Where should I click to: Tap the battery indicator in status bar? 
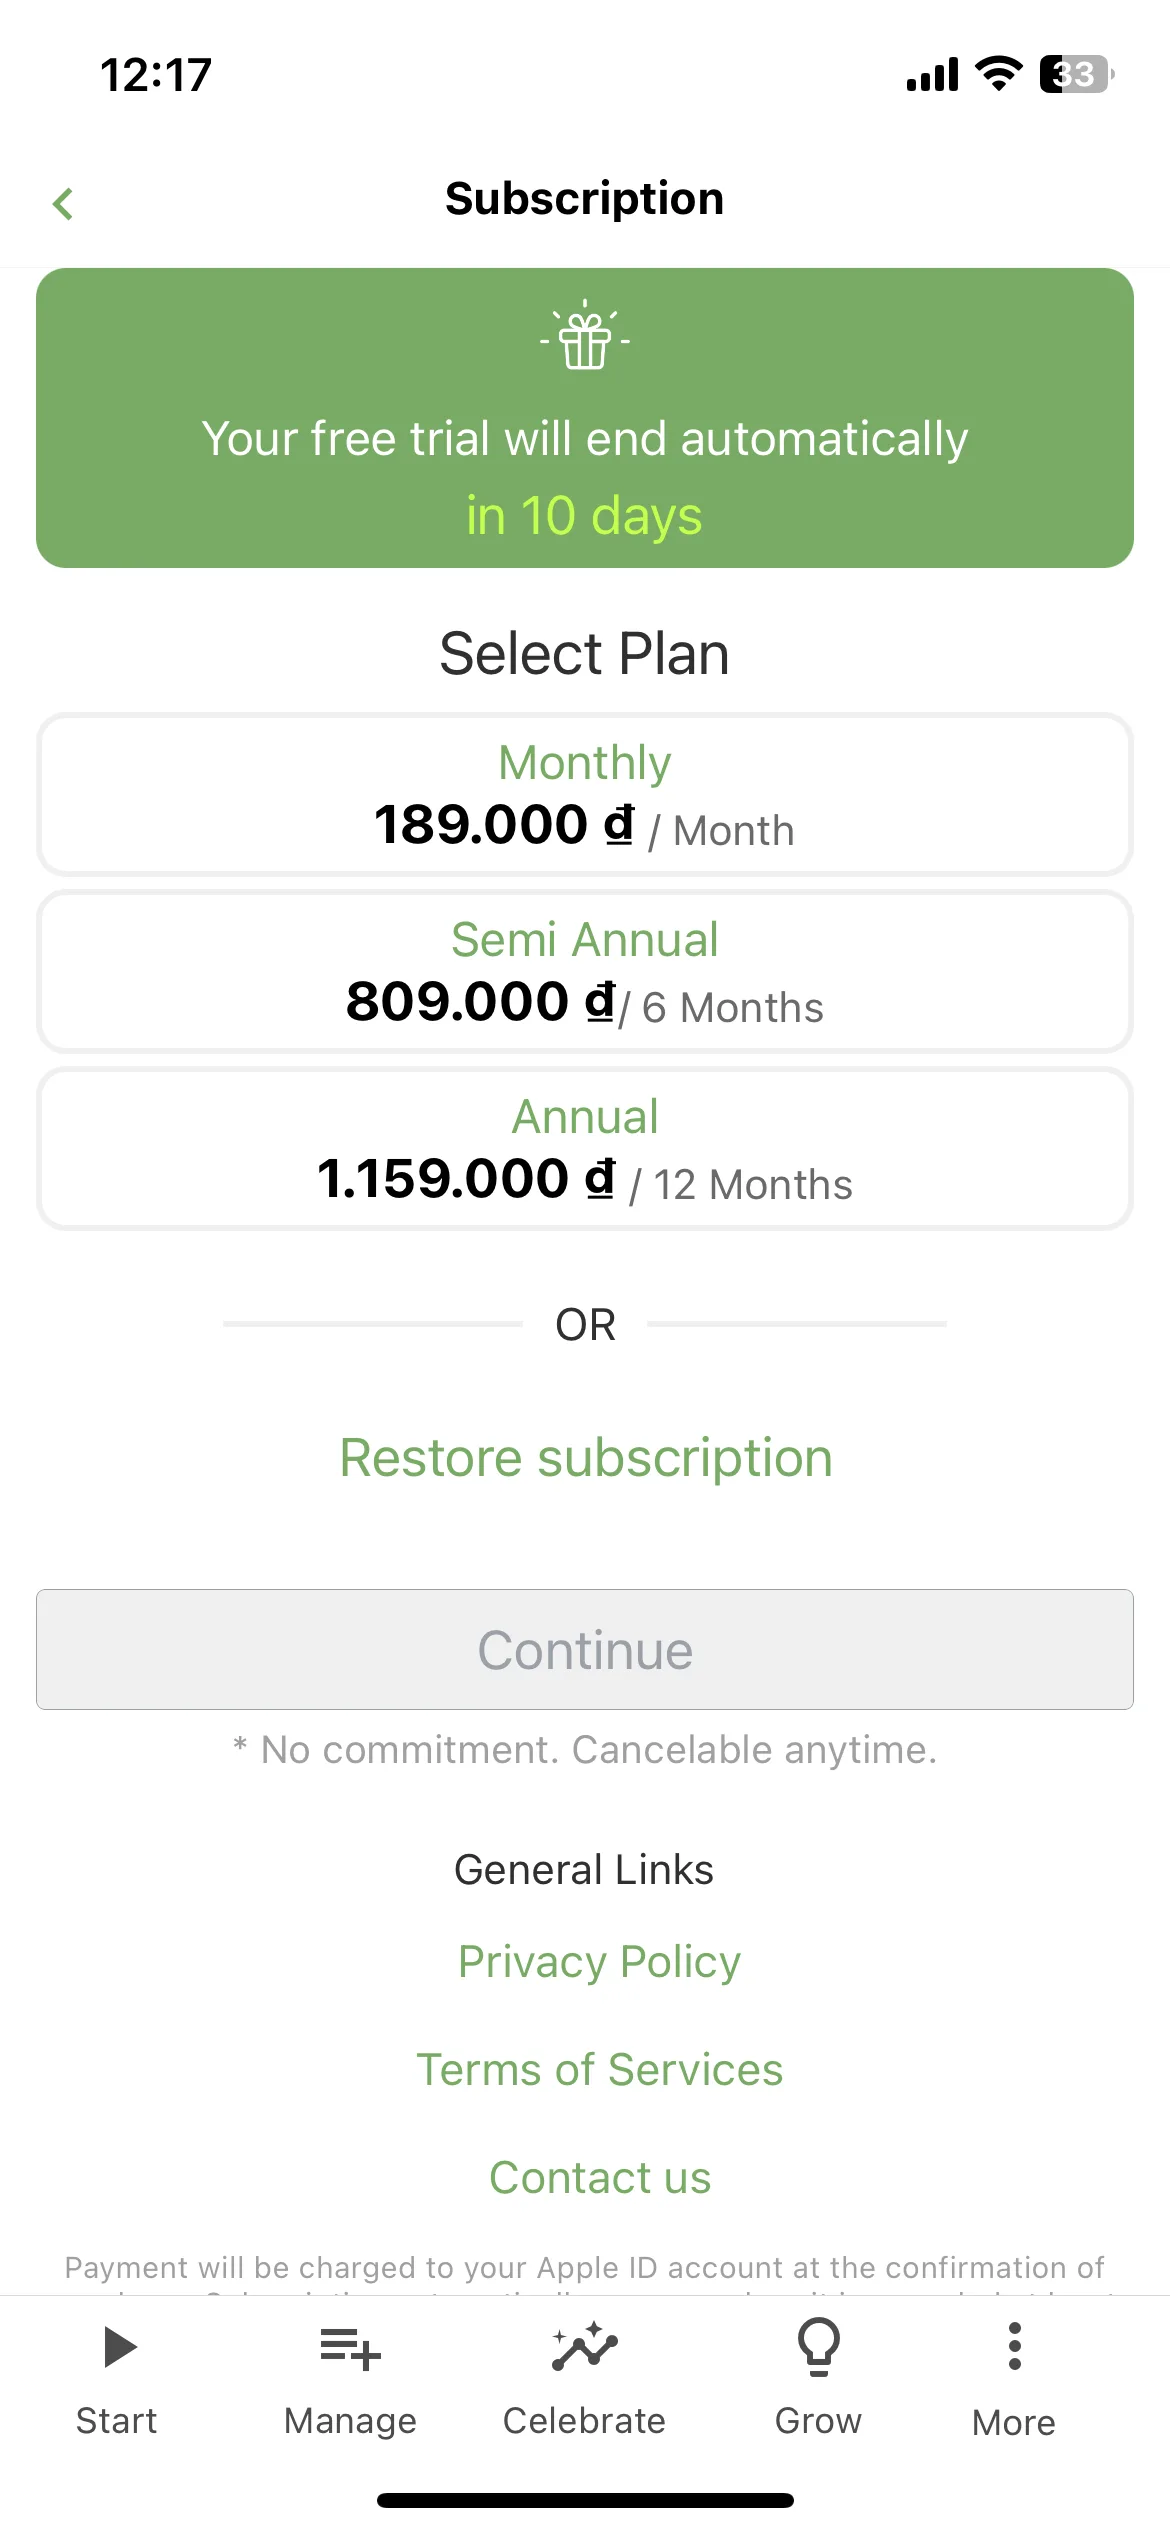pos(1077,74)
